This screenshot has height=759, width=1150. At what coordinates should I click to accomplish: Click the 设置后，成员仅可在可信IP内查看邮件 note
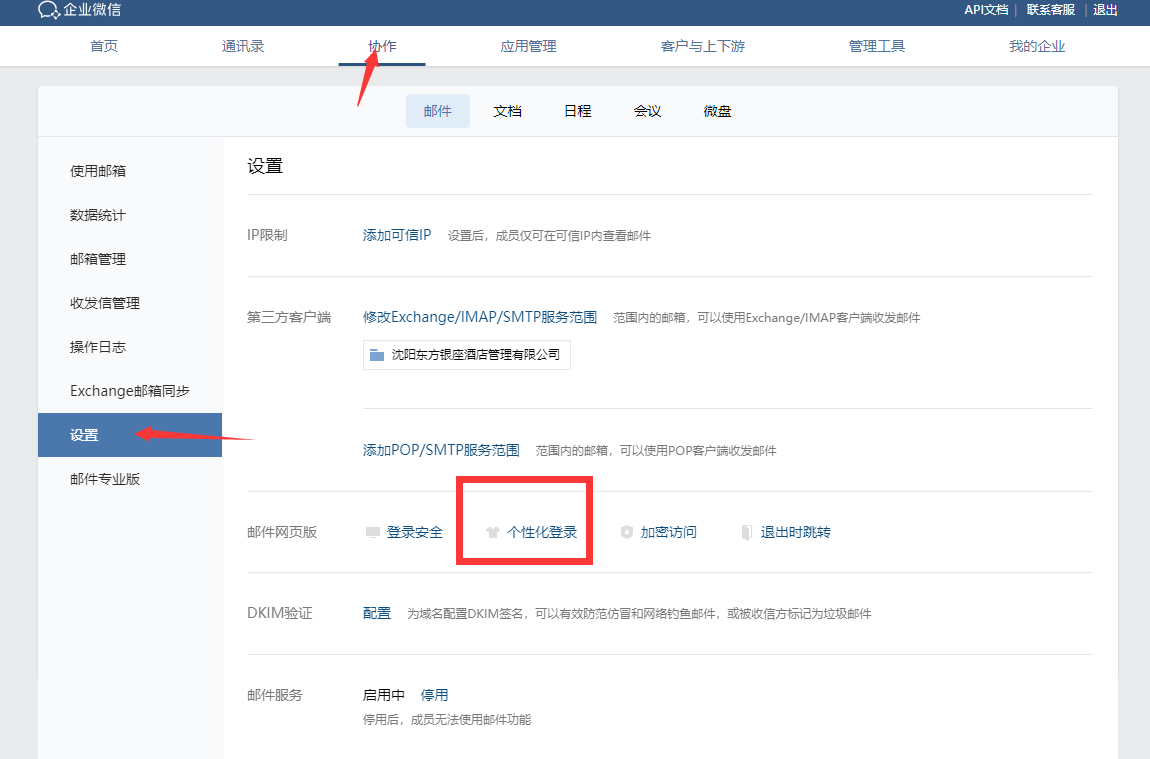(549, 236)
